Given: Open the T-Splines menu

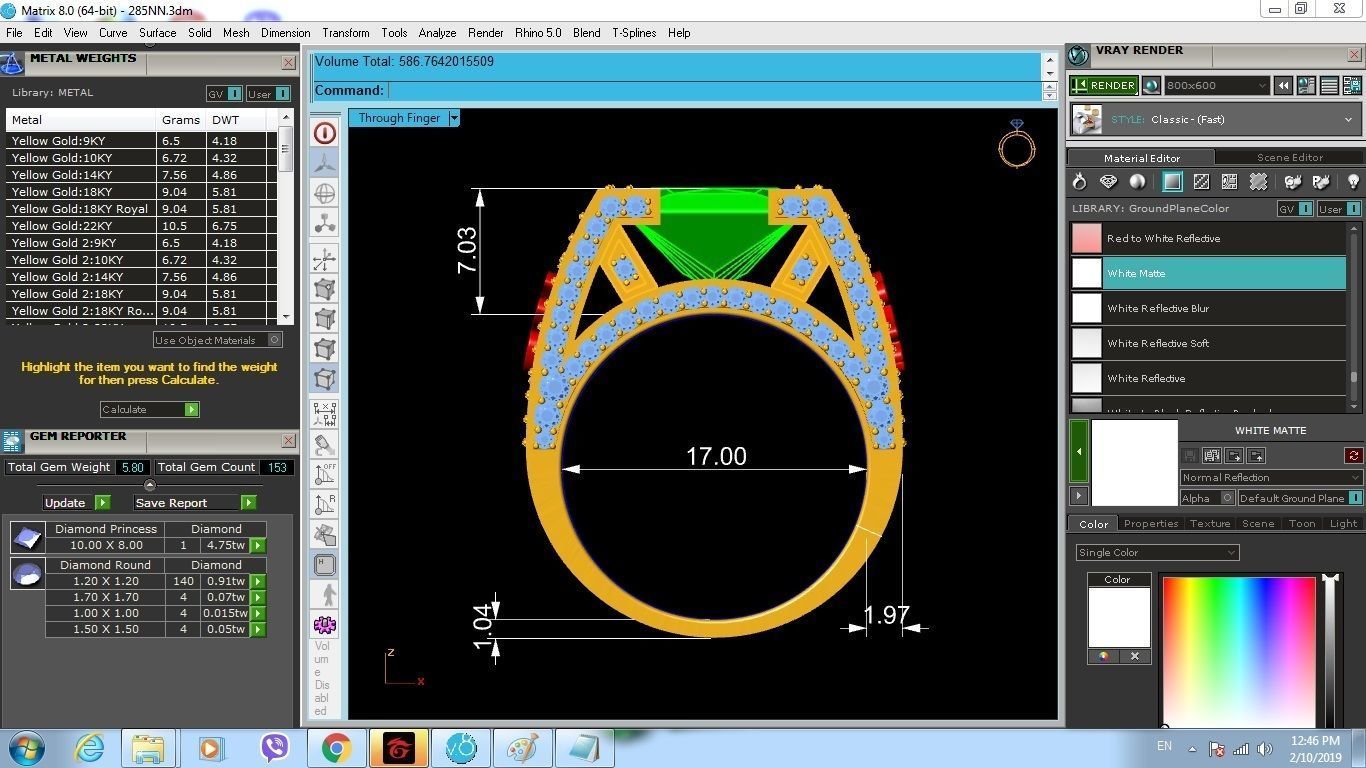Looking at the screenshot, I should [x=634, y=33].
